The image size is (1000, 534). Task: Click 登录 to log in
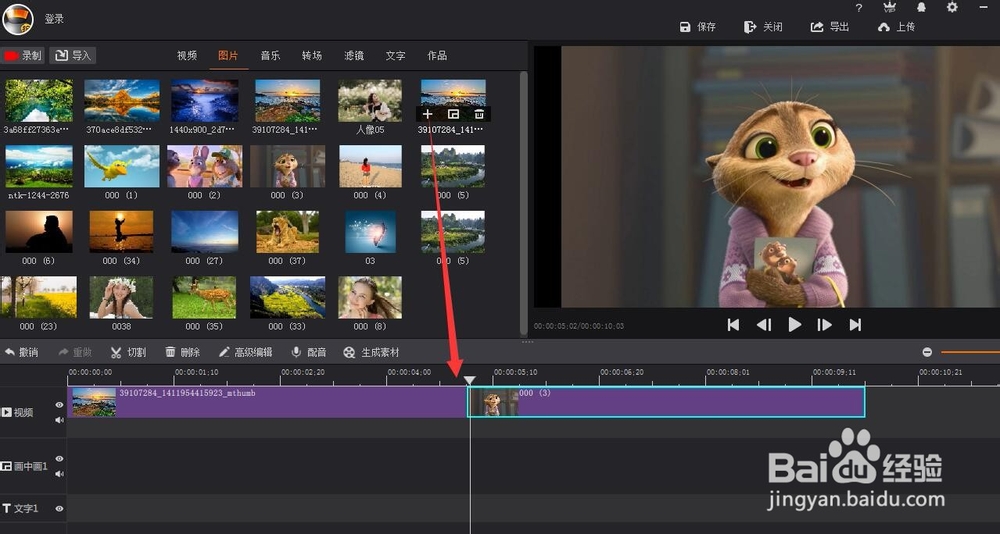tap(54, 19)
